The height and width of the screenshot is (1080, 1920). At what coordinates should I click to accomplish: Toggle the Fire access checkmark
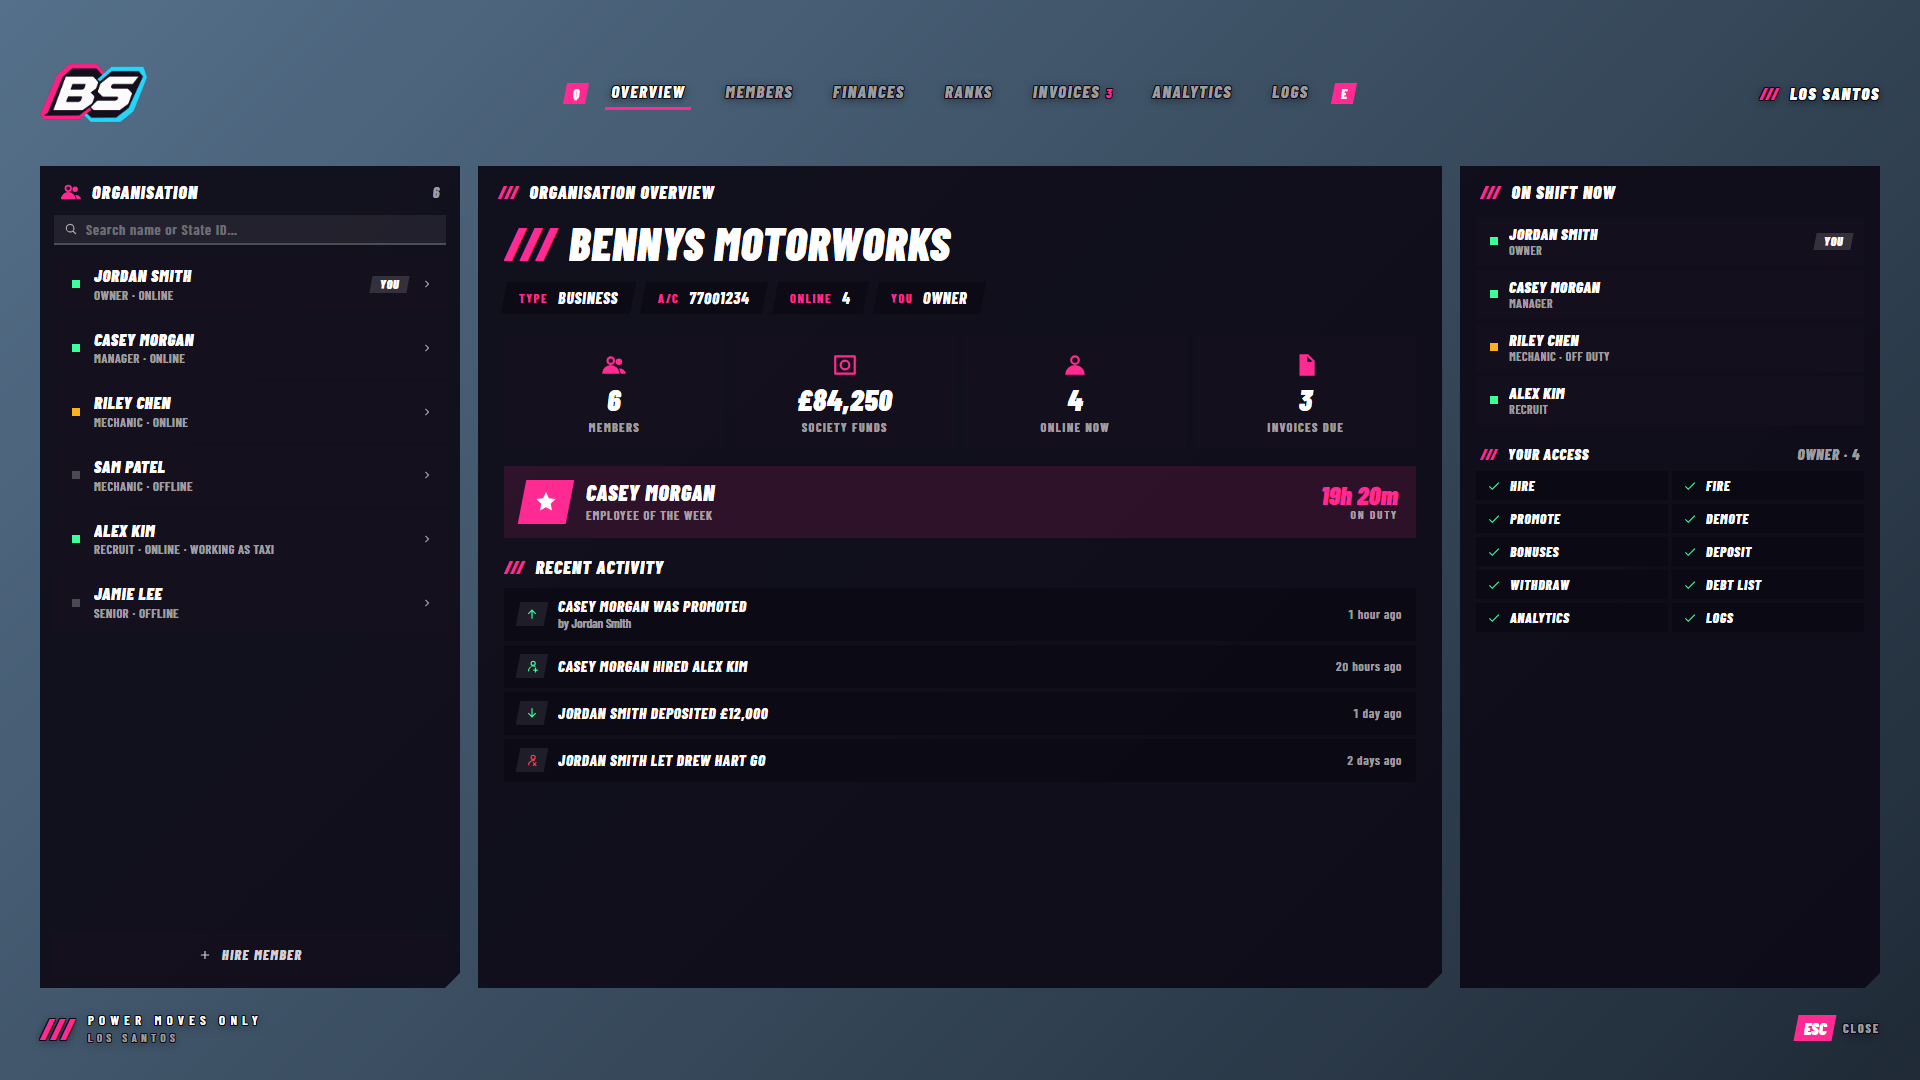pyautogui.click(x=1690, y=486)
